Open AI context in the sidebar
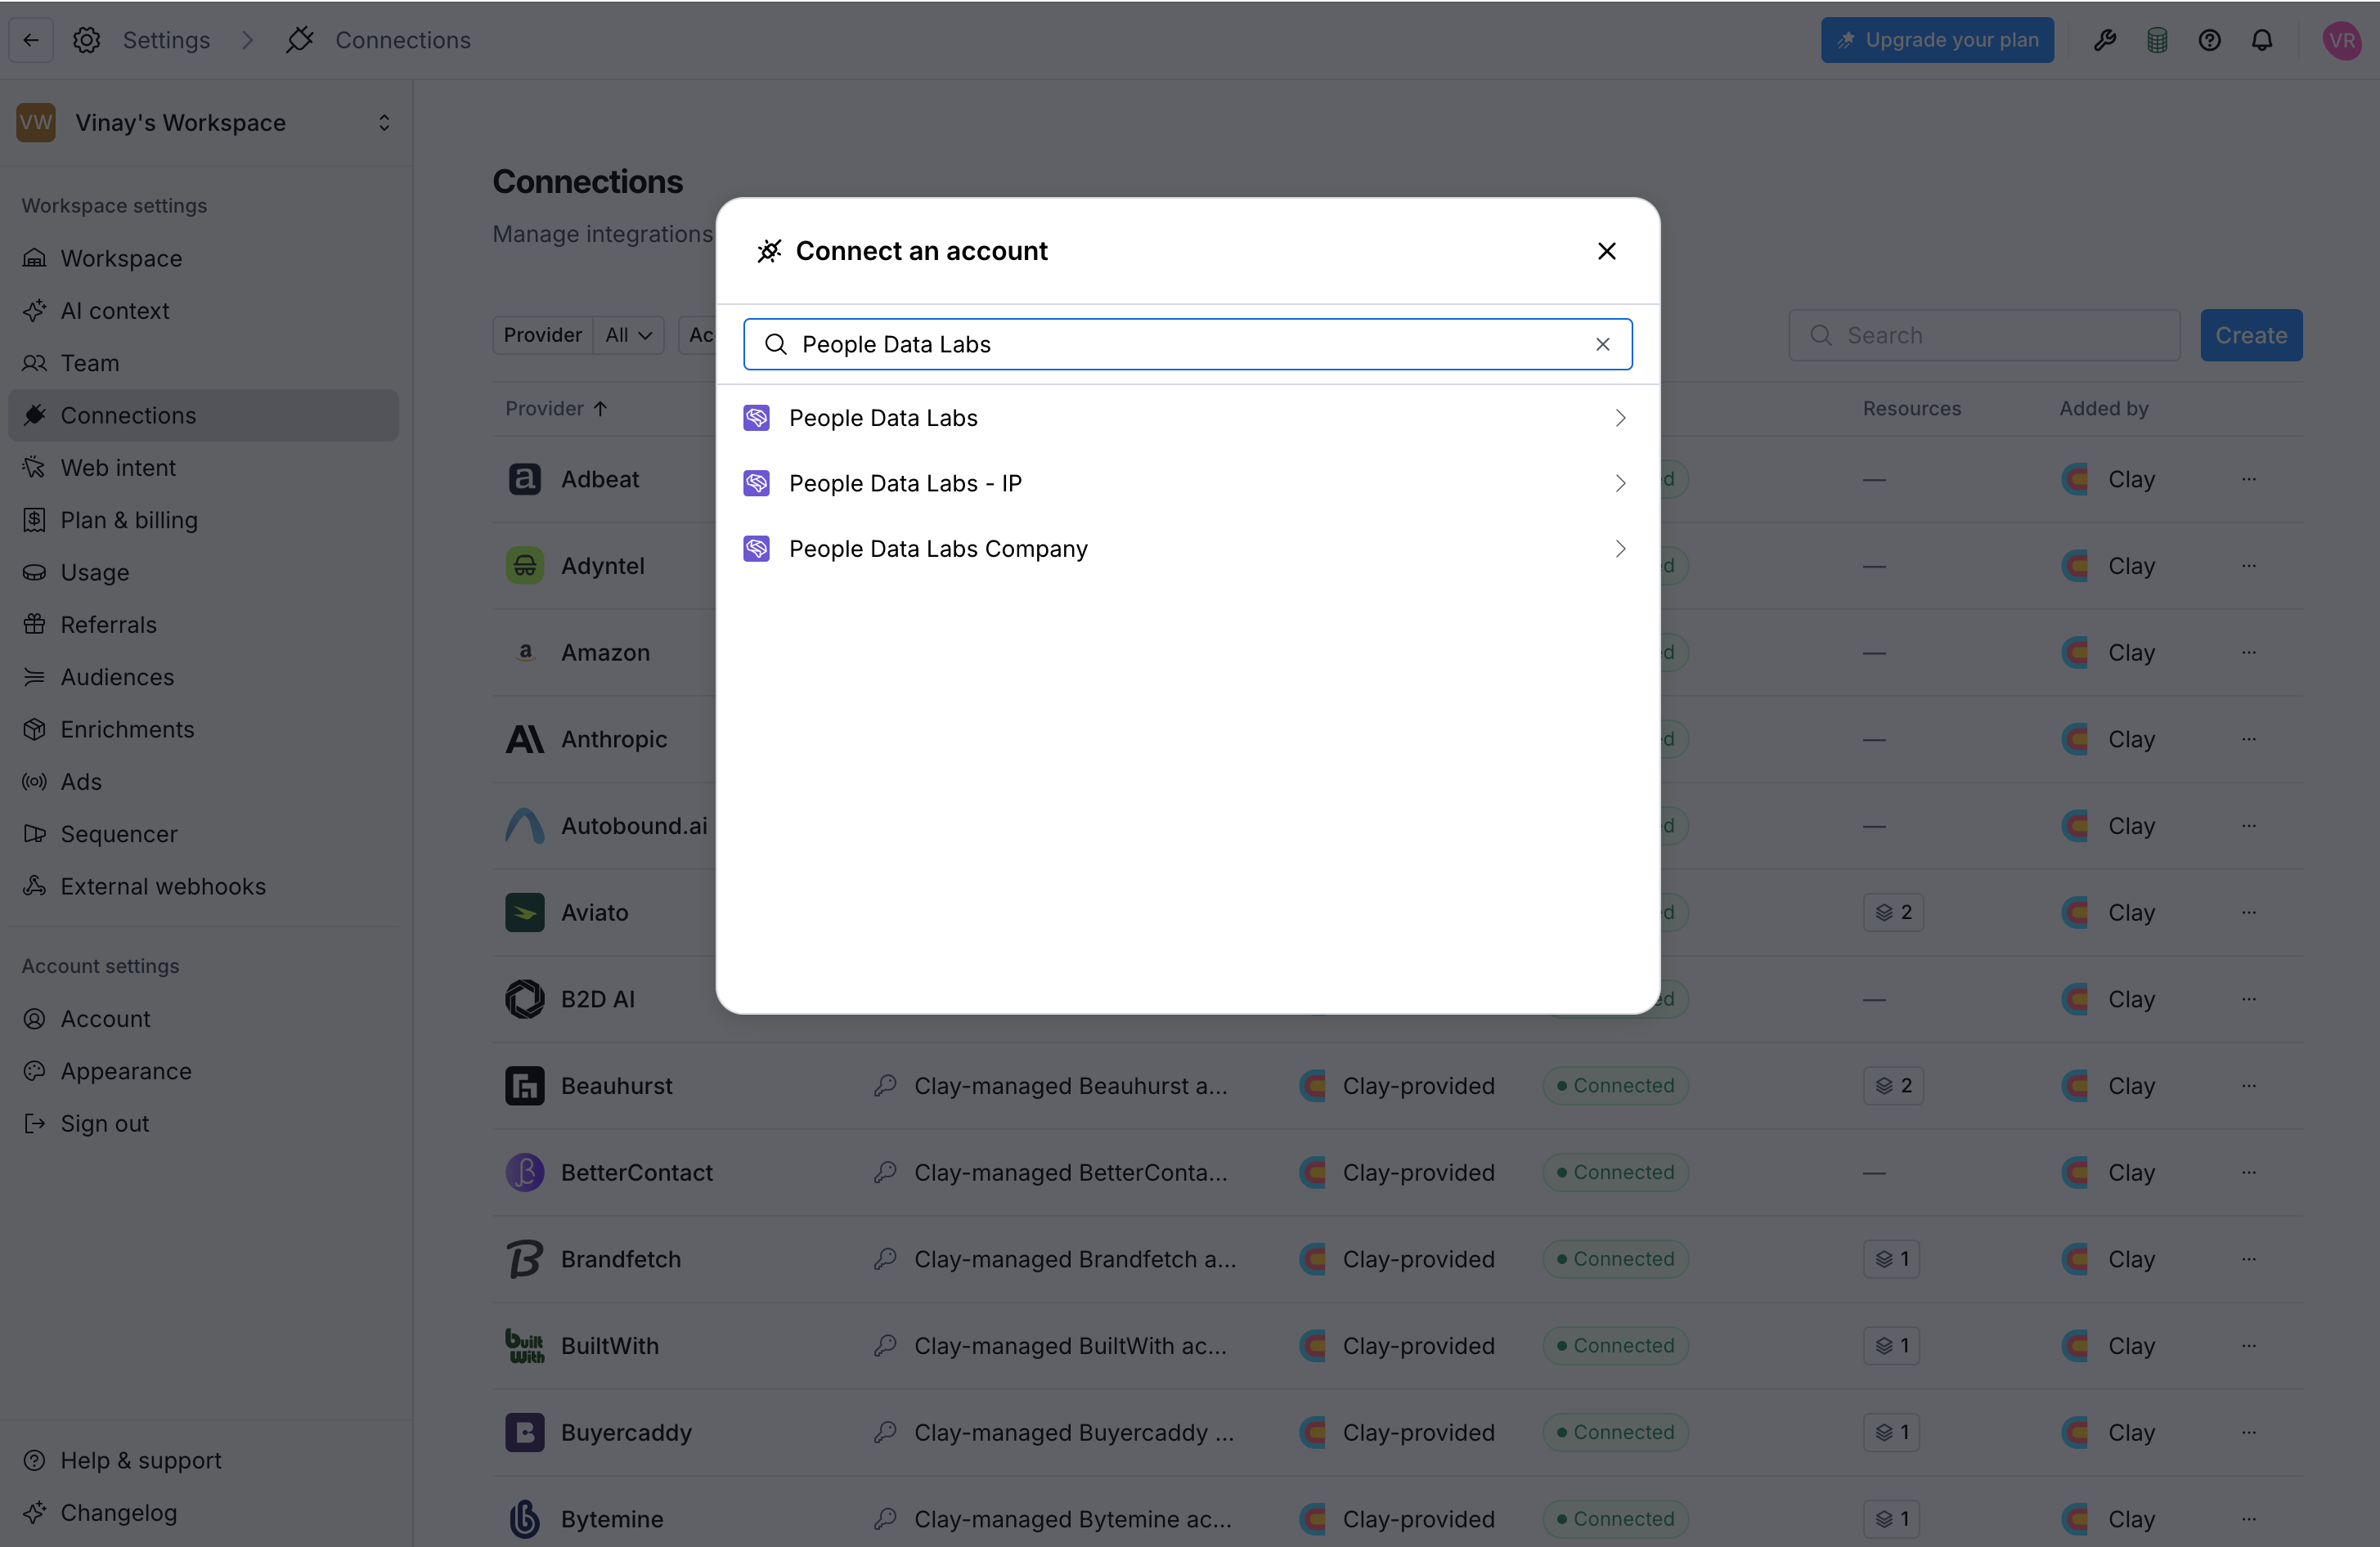Screen dimensions: 2380x1547 coord(204,311)
